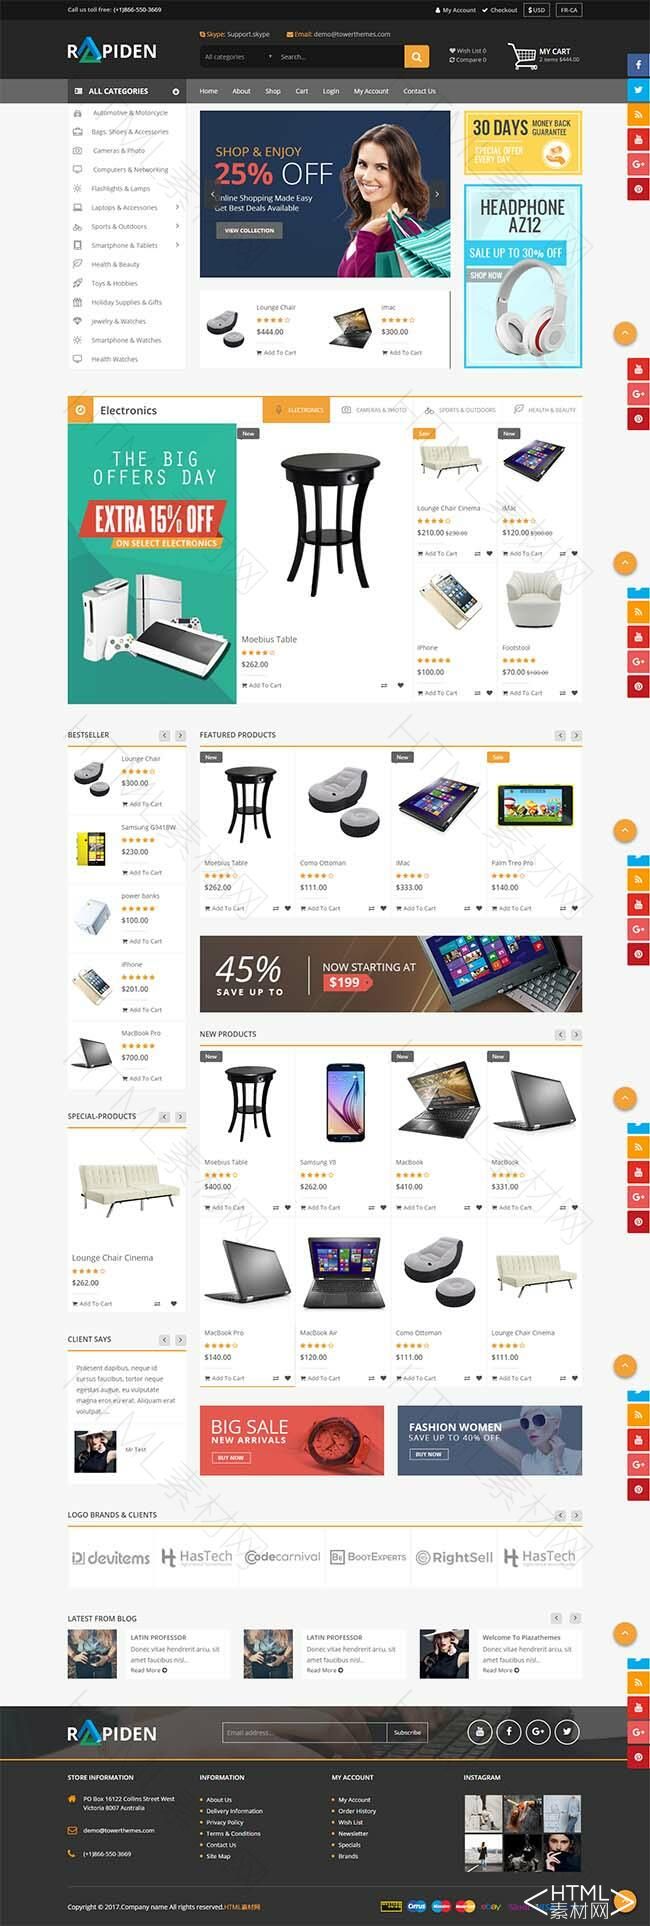Open the shopping cart icon in header
Viewport: 650px width, 1926px height.
click(x=522, y=55)
